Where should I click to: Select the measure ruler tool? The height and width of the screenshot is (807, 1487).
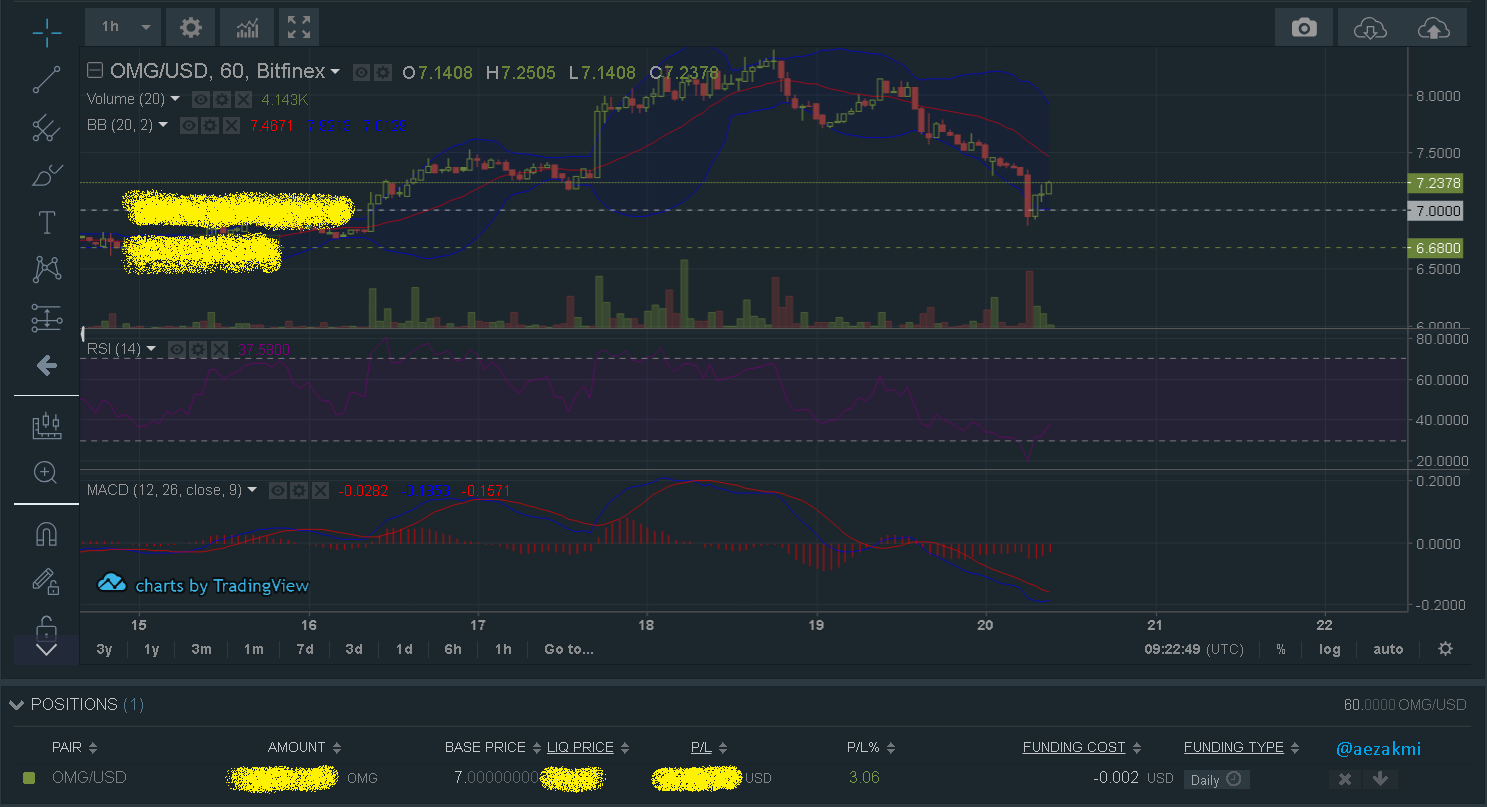click(x=46, y=426)
